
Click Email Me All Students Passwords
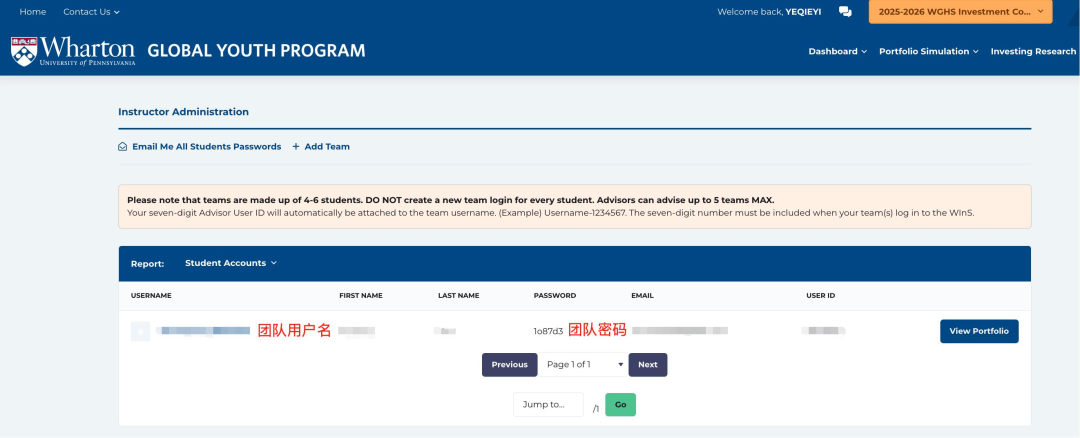[207, 147]
